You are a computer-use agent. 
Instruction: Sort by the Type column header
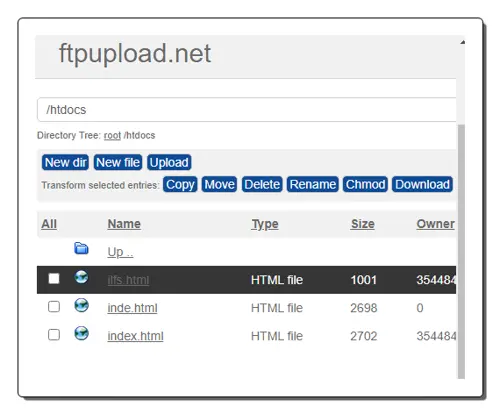coord(265,224)
